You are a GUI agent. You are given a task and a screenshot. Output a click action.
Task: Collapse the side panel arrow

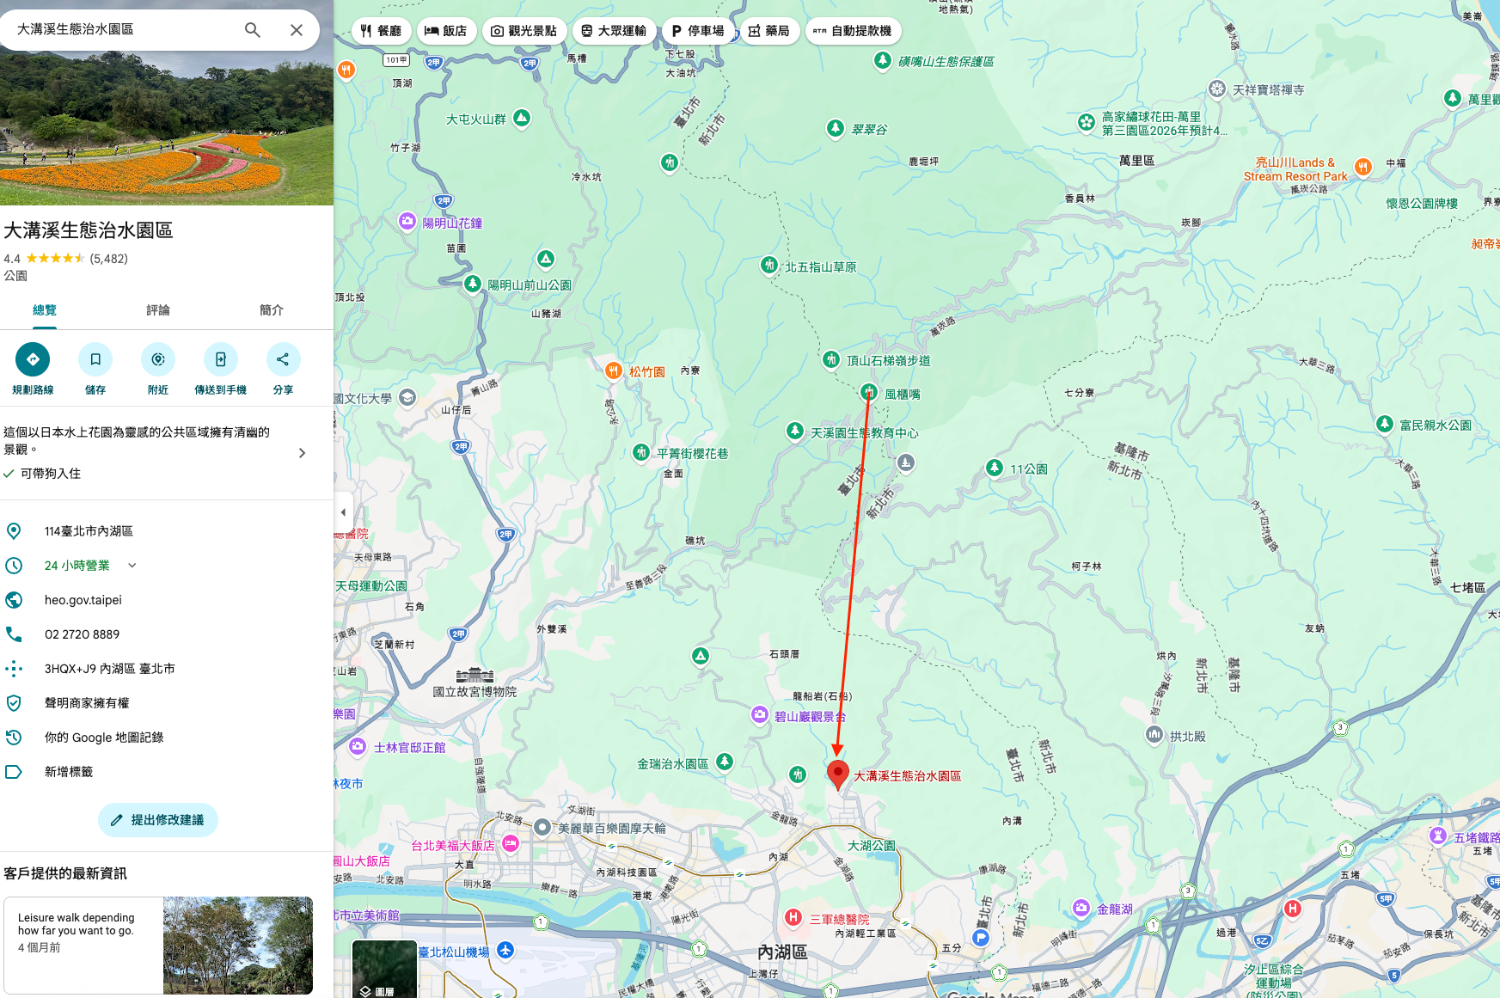(343, 512)
